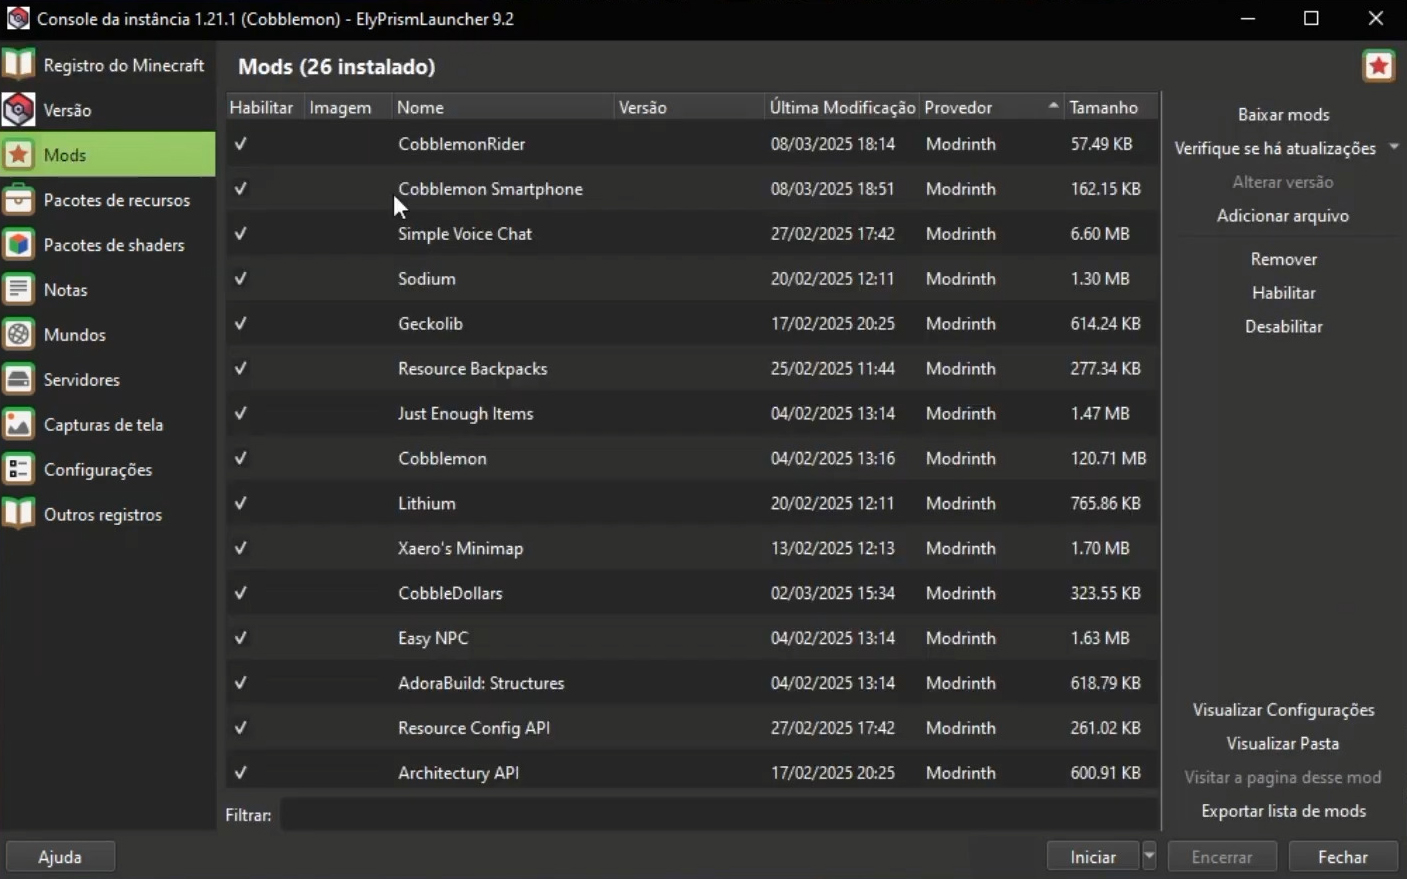Toggle the Cobblemon mod checkbox
This screenshot has width=1407, height=879.
[240, 459]
